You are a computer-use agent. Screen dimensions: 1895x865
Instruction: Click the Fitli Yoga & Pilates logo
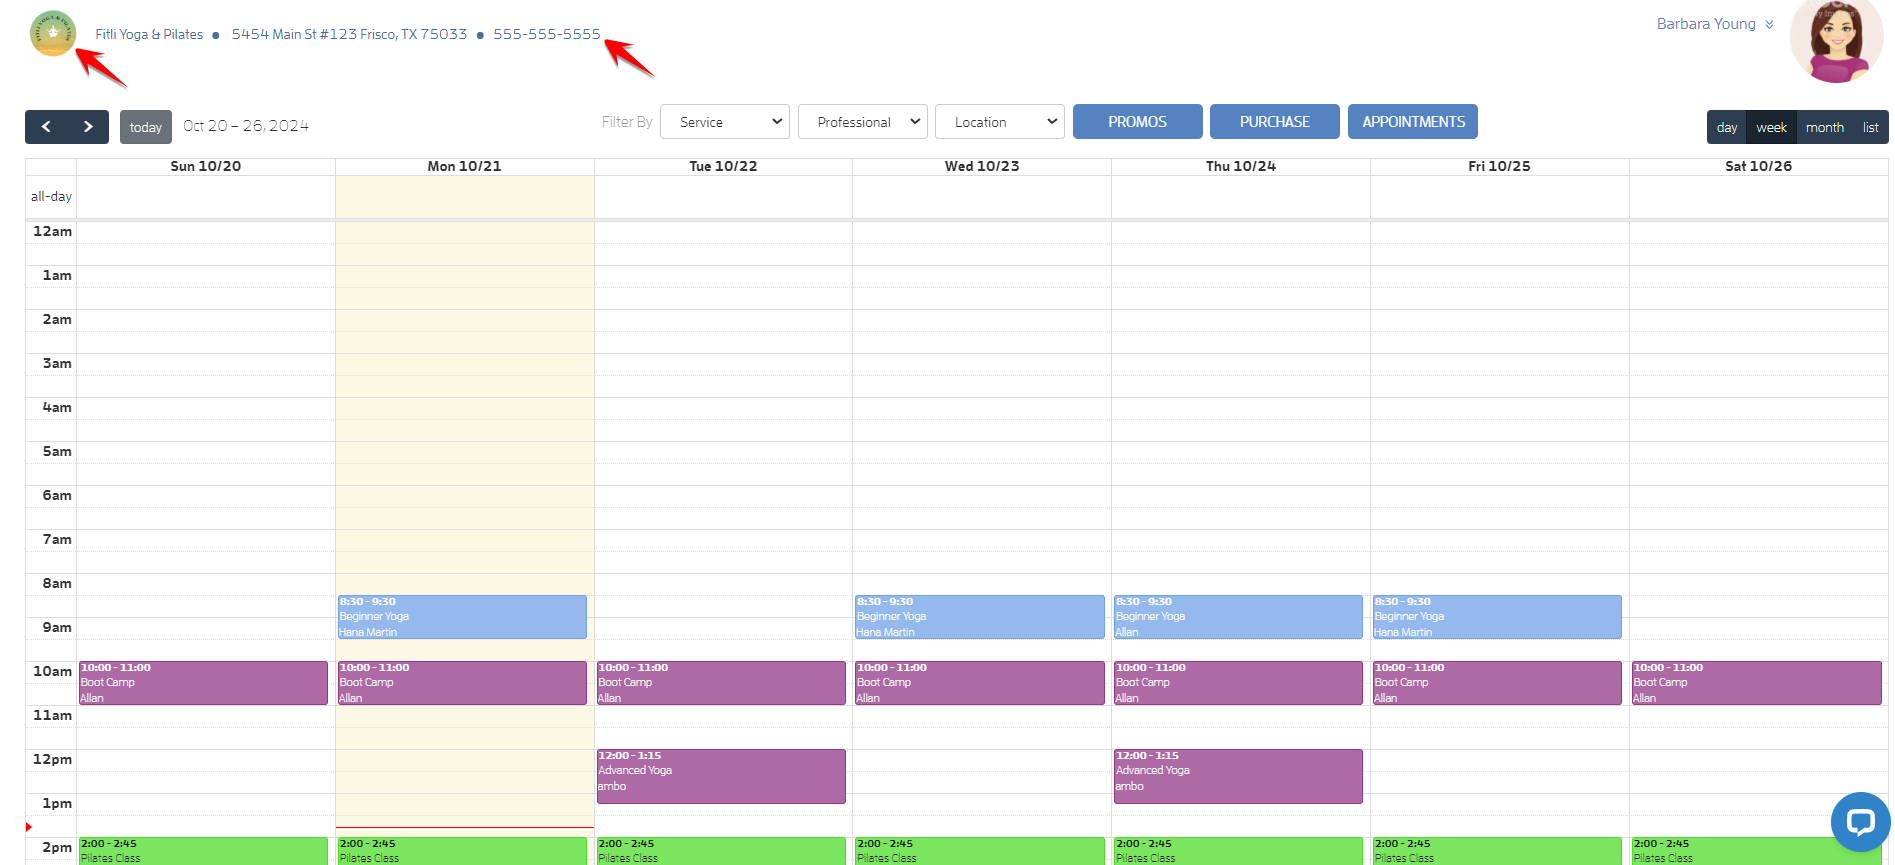tap(53, 33)
